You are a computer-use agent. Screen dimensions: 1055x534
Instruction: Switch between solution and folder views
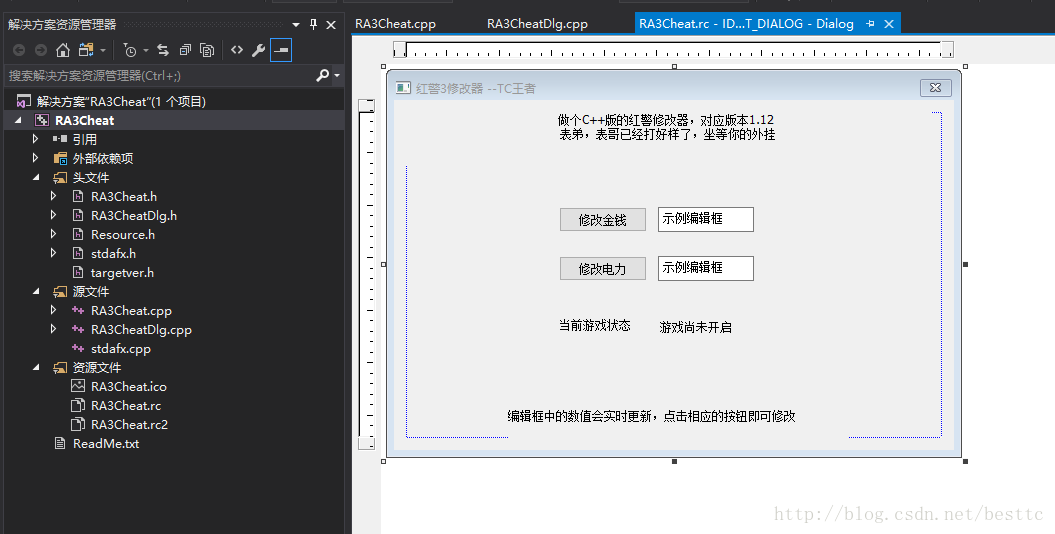(86, 50)
